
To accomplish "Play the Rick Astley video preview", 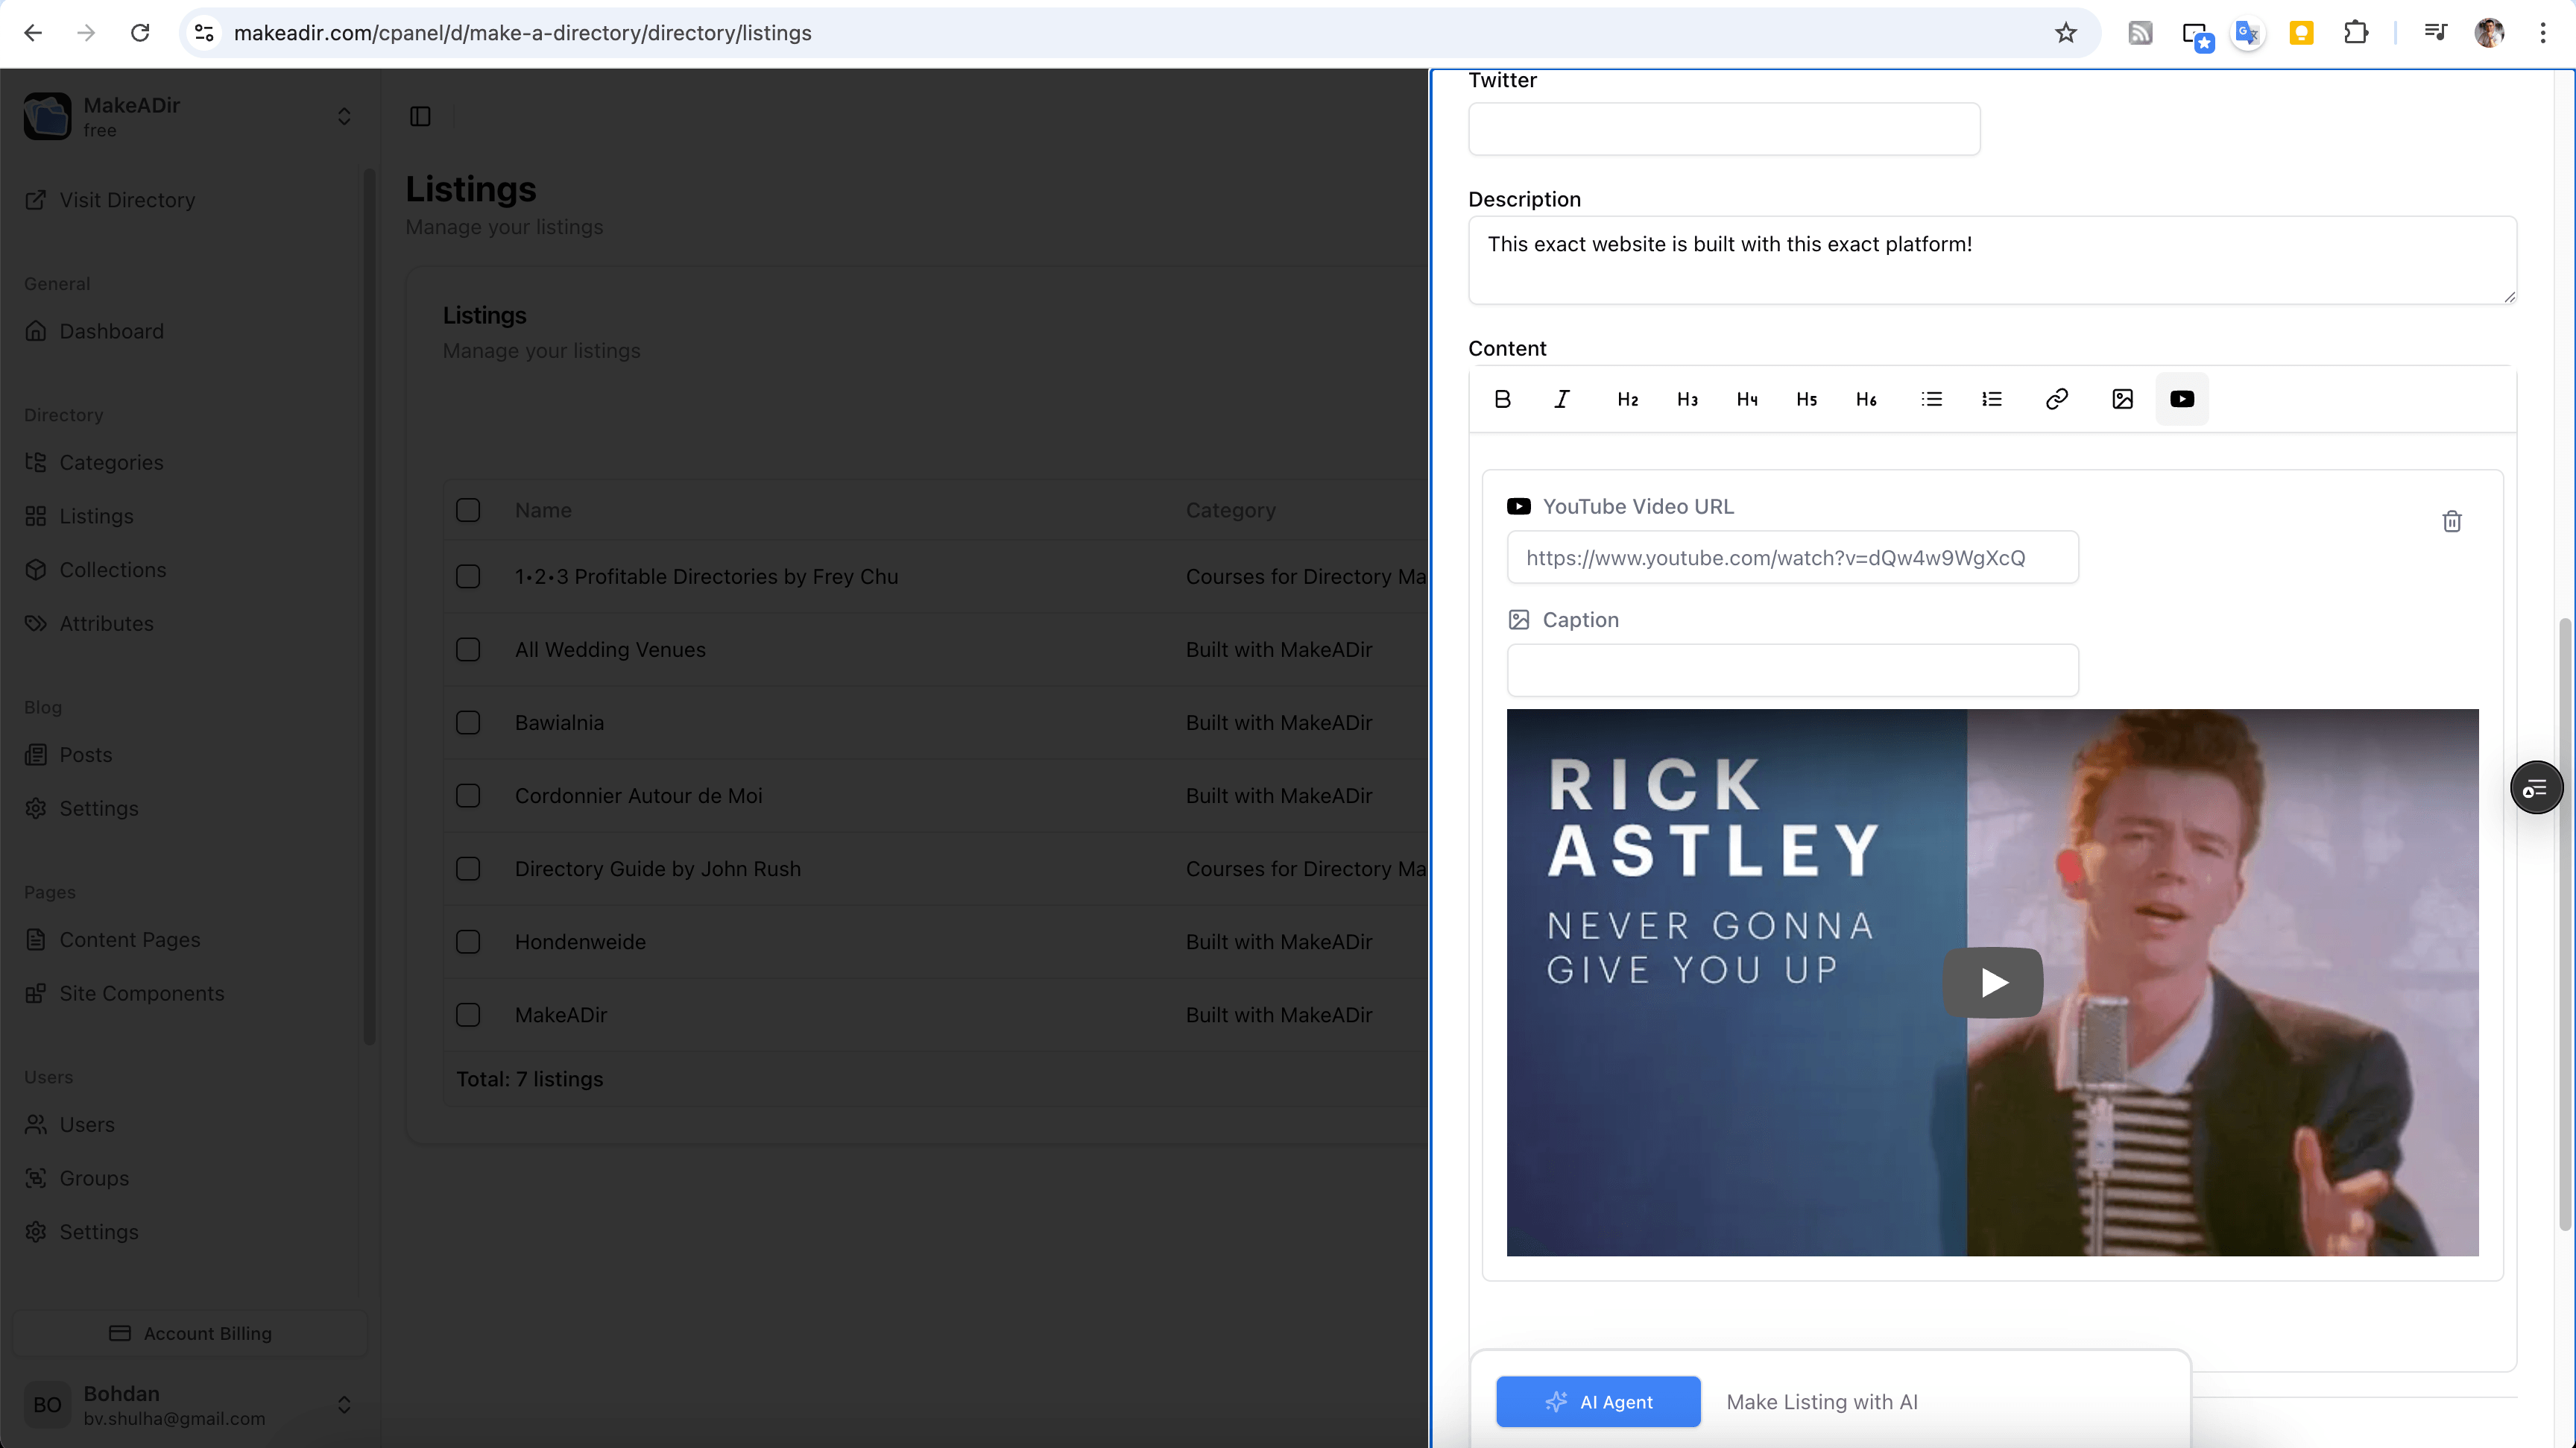I will point(1992,982).
